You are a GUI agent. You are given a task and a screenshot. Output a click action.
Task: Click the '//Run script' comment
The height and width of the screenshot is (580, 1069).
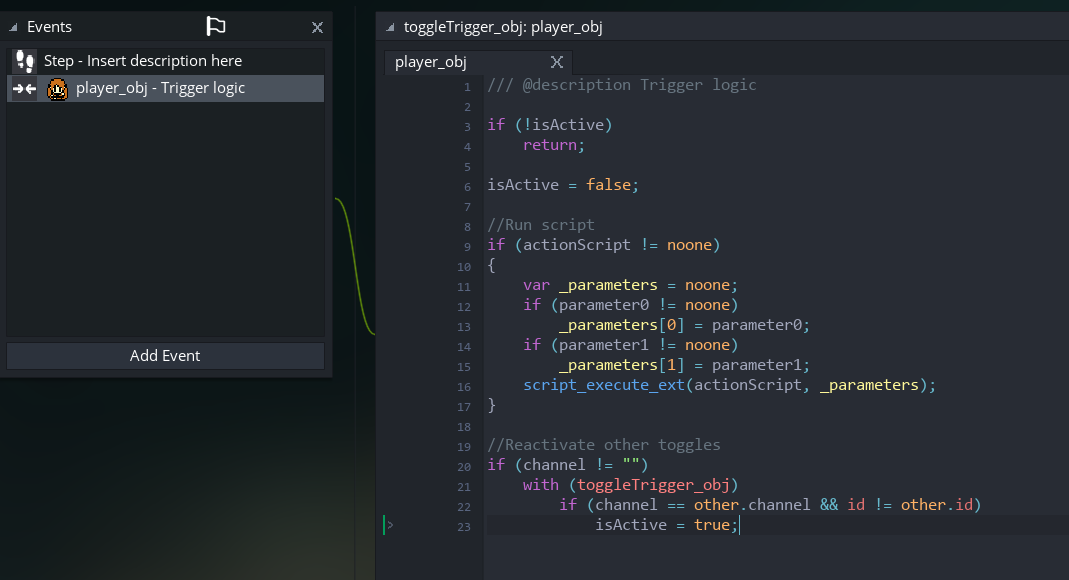pyautogui.click(x=541, y=225)
